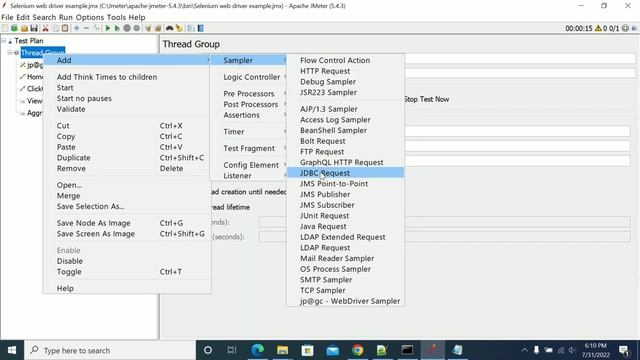Click the Search binoculars icon
This screenshot has height=360, width=640.
click(x=169, y=28)
